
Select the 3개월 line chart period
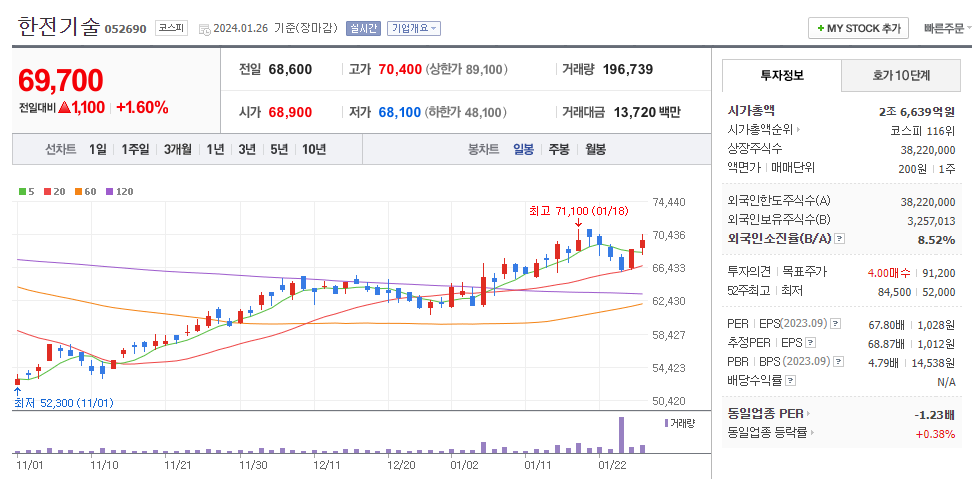click(x=178, y=149)
